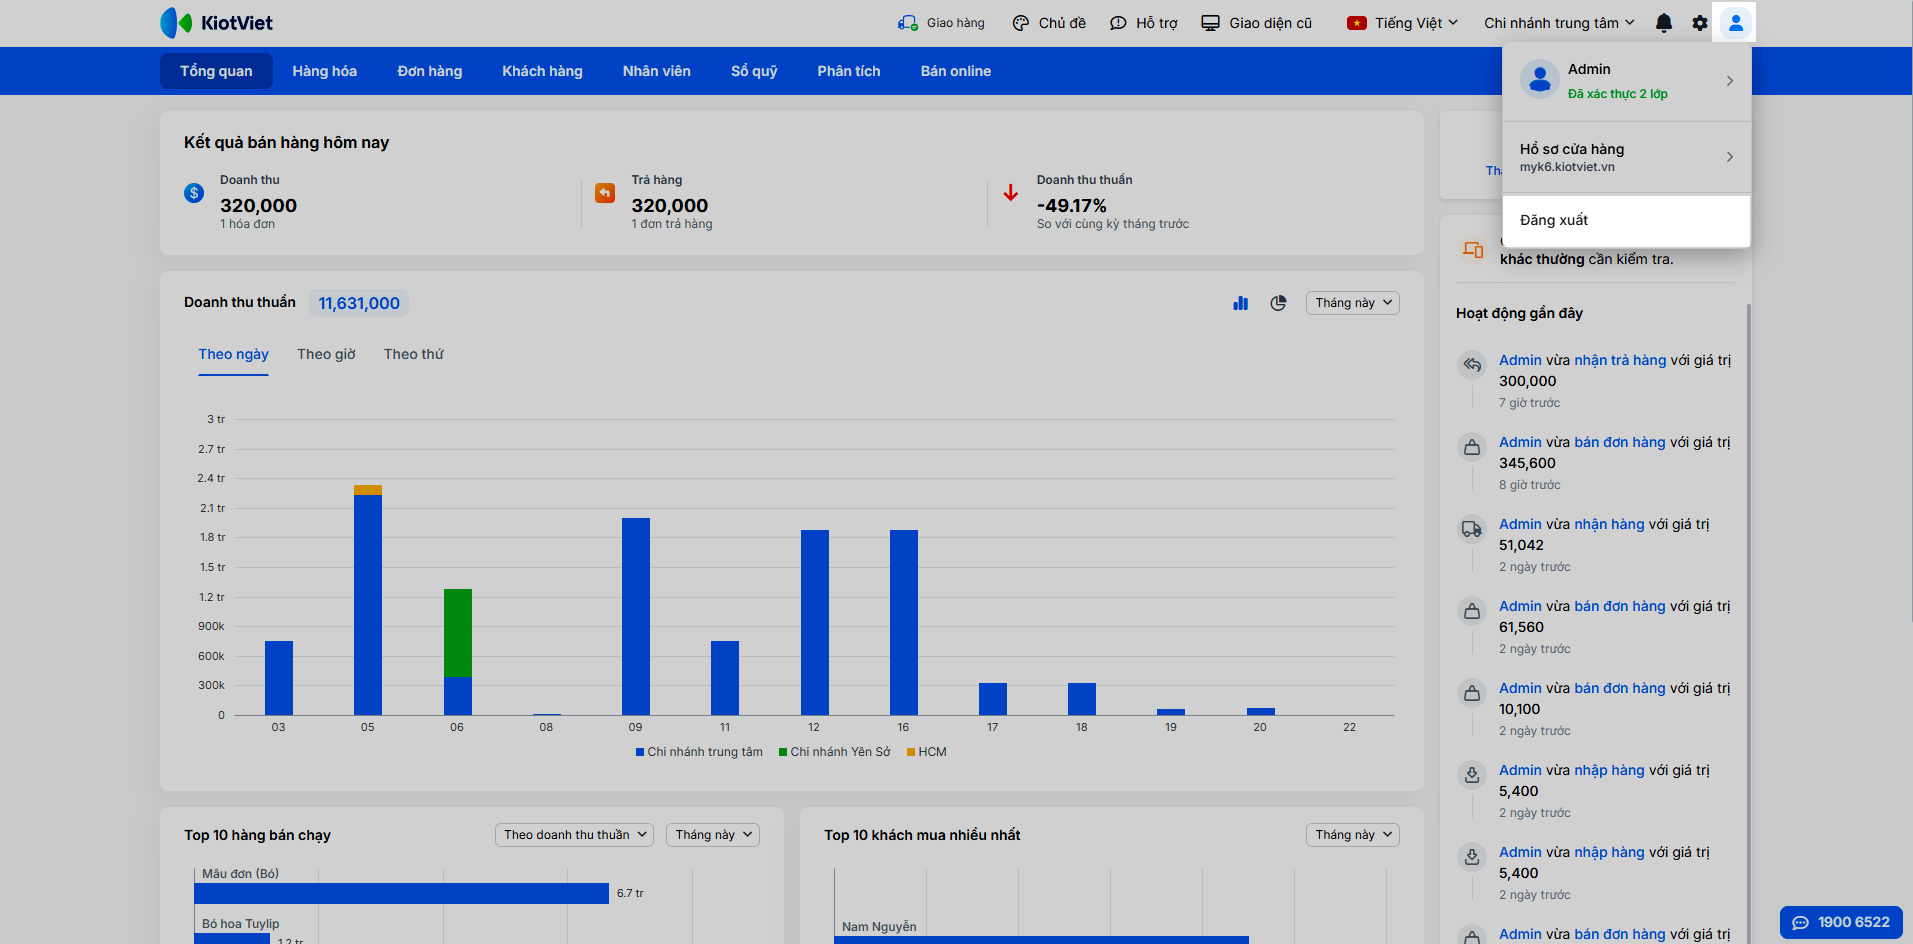Open Hỗ trợ support chat

coord(1144,23)
